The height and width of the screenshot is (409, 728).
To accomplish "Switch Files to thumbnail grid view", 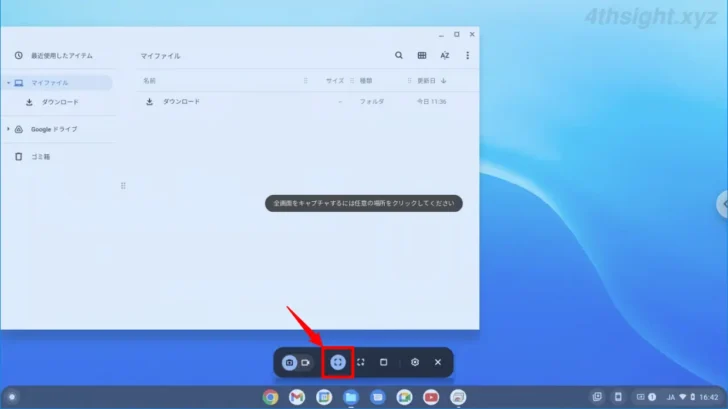I will click(x=422, y=55).
